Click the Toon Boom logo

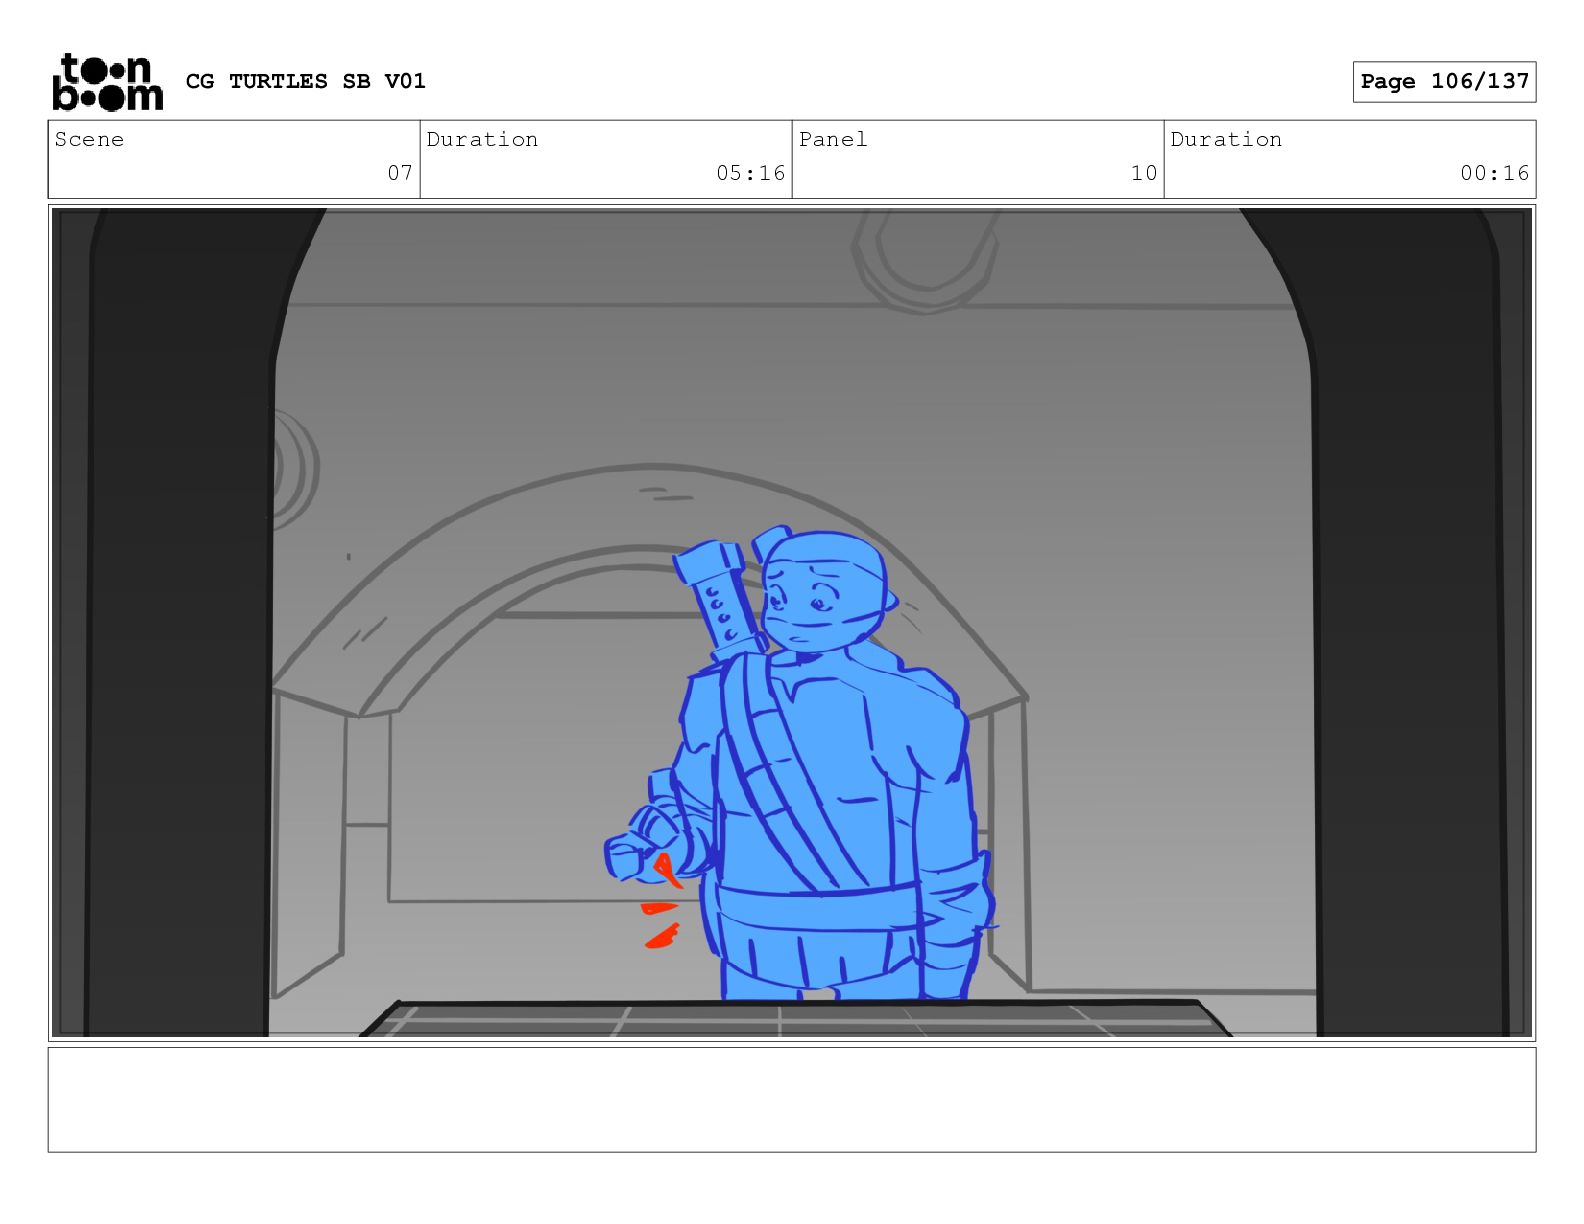(107, 81)
